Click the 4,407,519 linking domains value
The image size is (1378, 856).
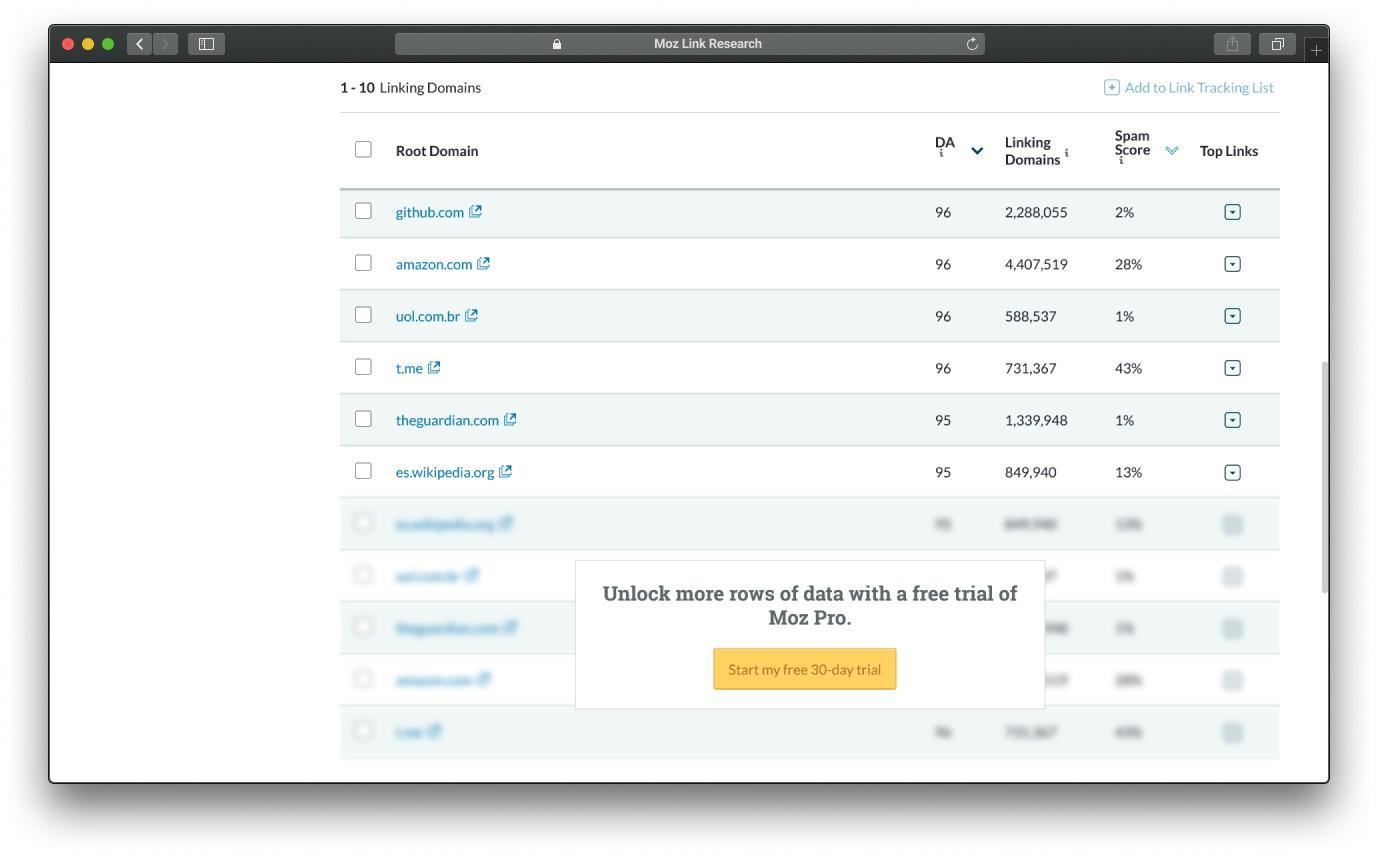[x=1036, y=264]
